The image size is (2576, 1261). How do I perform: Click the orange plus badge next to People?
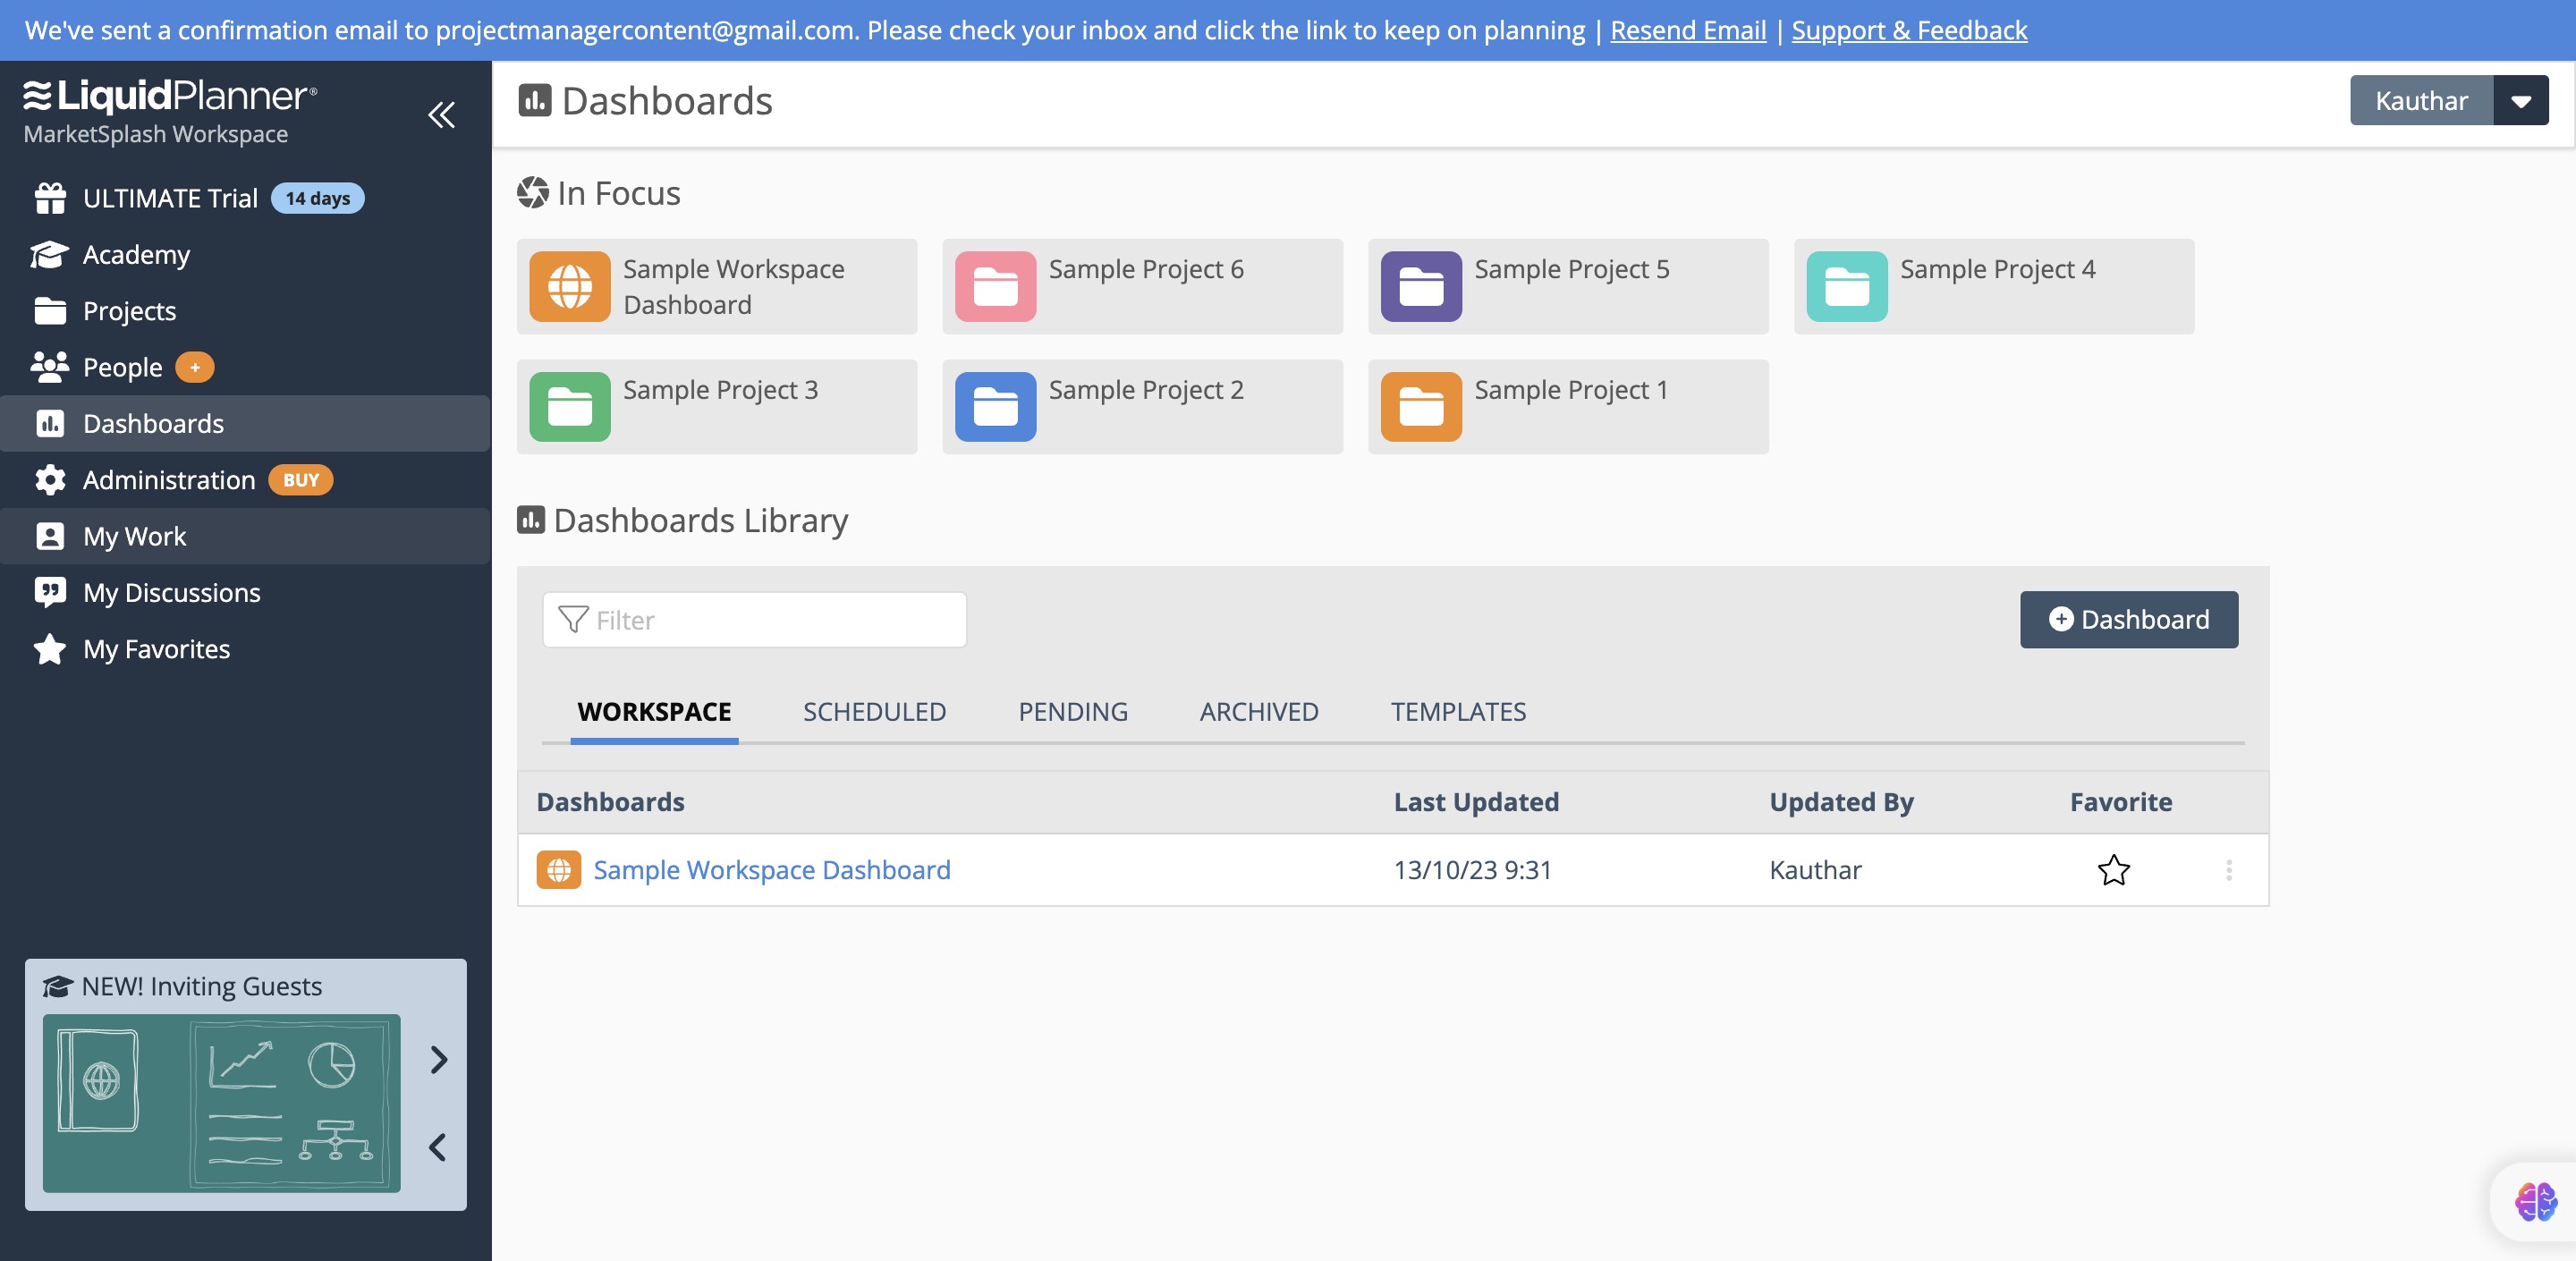(x=195, y=368)
